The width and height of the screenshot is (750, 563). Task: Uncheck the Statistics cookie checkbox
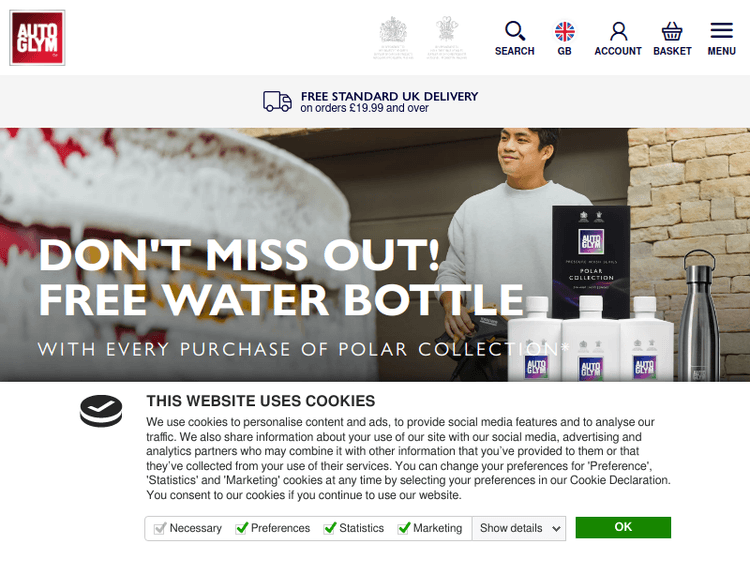tap(330, 528)
